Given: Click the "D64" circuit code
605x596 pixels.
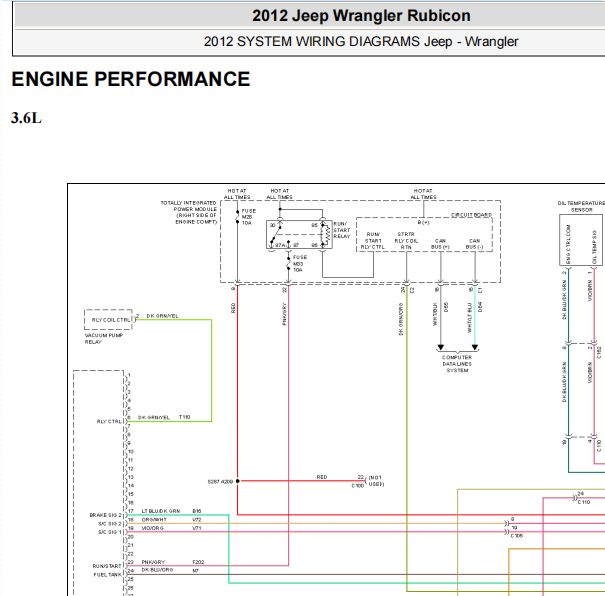Looking at the screenshot, I should tap(480, 307).
